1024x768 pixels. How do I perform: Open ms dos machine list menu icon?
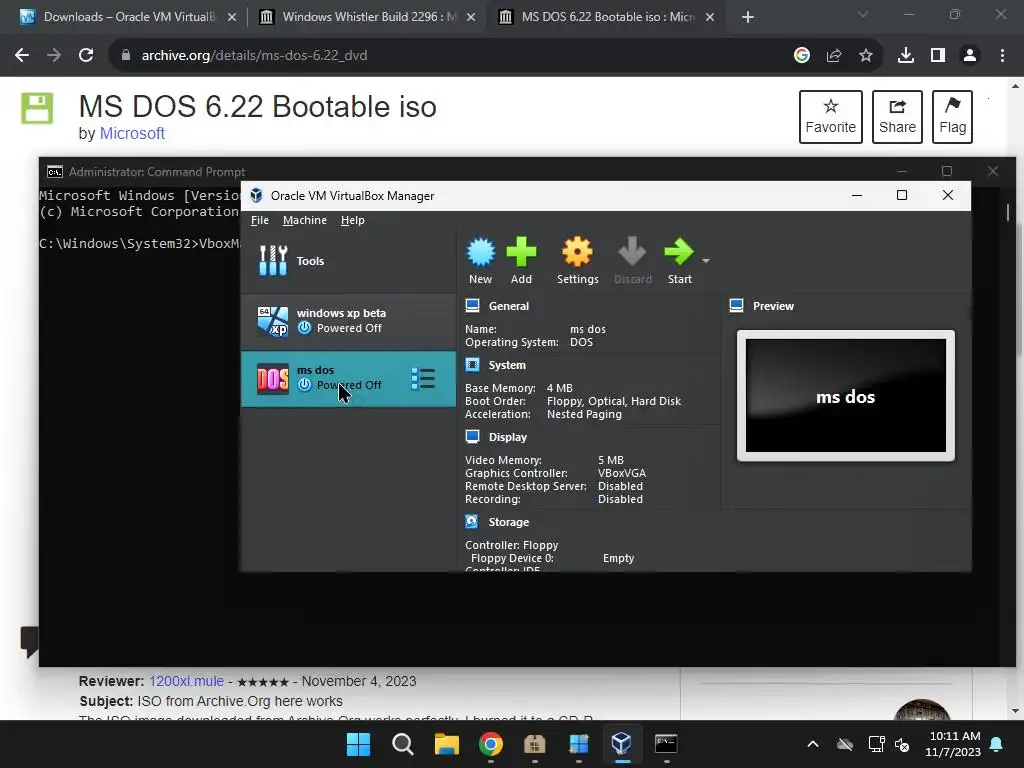423,379
